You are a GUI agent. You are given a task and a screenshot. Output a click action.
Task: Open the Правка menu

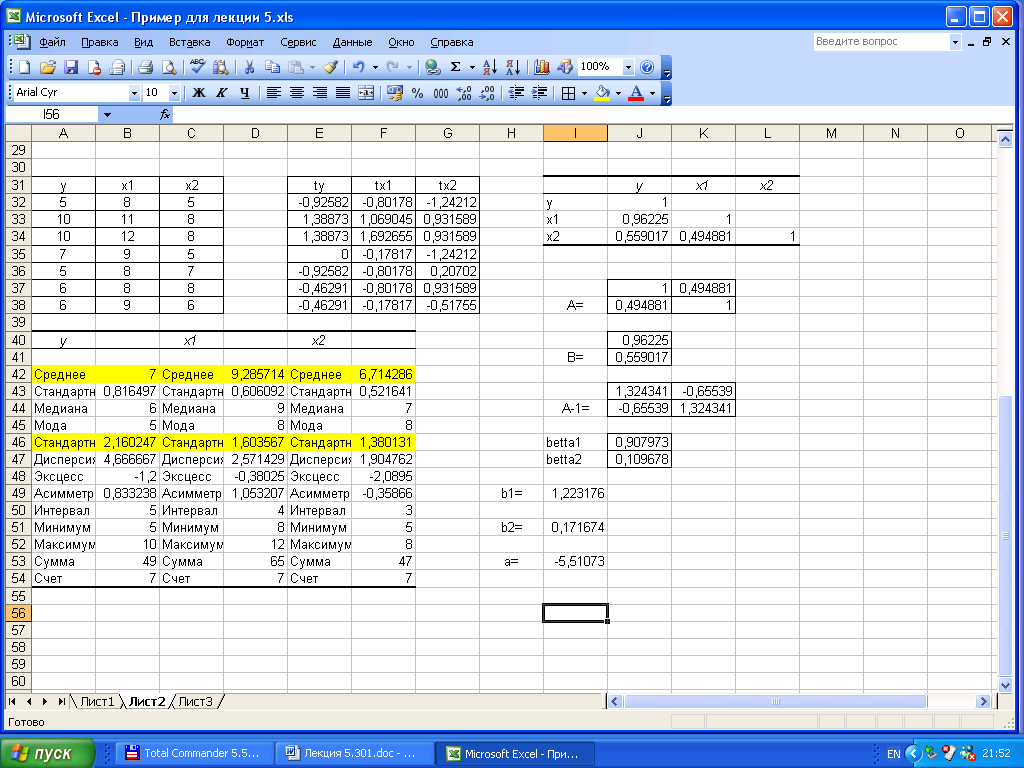(x=100, y=42)
